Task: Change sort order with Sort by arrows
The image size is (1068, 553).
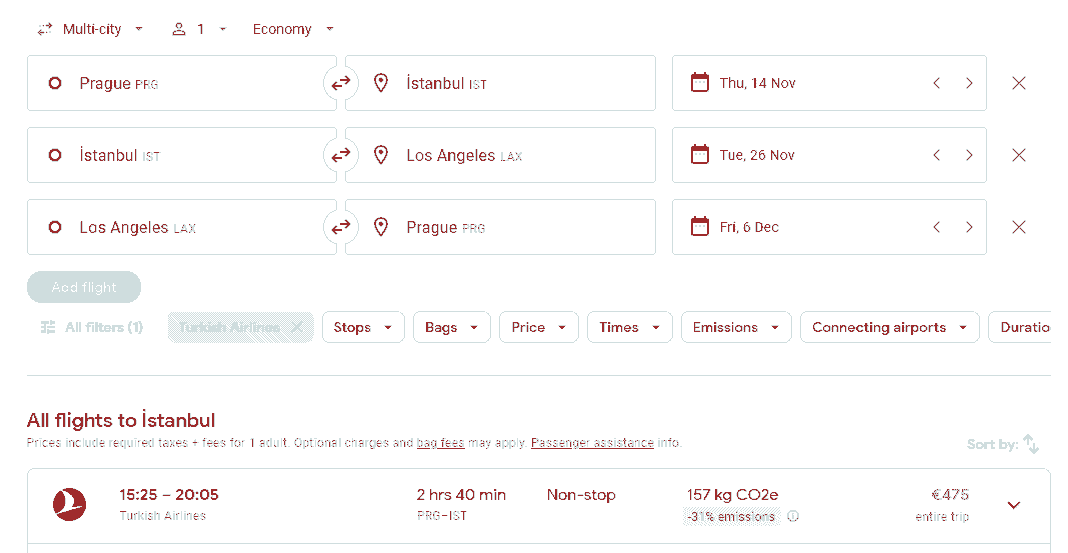Action: (x=1030, y=444)
